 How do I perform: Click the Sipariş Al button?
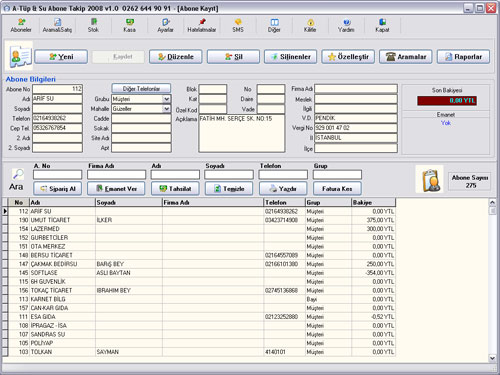pos(58,189)
